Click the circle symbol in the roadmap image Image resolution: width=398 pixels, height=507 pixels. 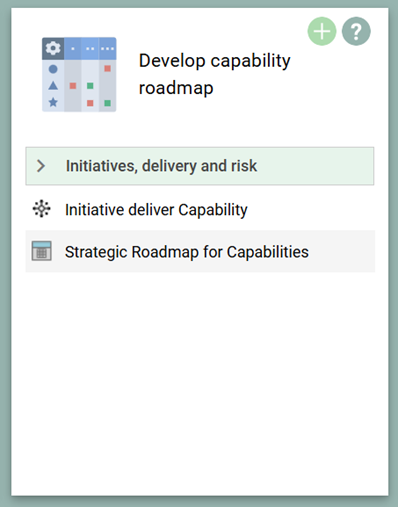53,69
